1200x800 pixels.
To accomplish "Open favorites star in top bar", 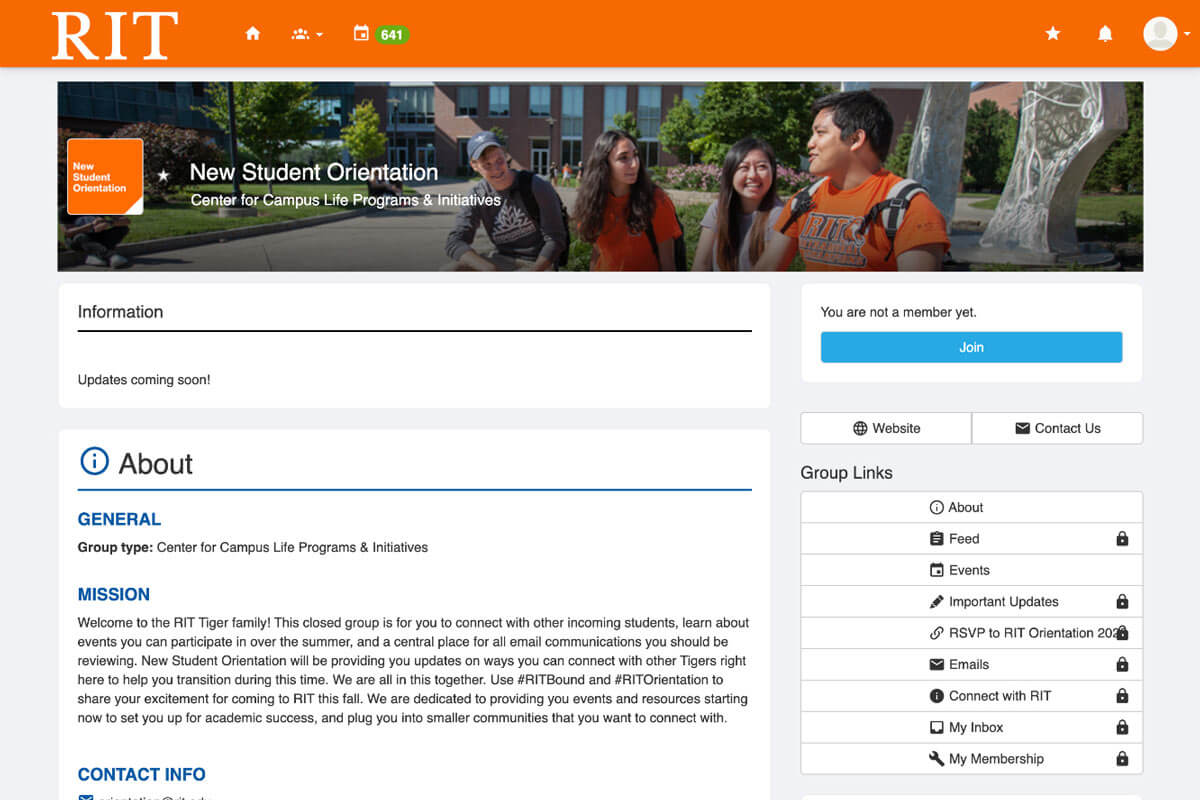I will pos(1053,34).
